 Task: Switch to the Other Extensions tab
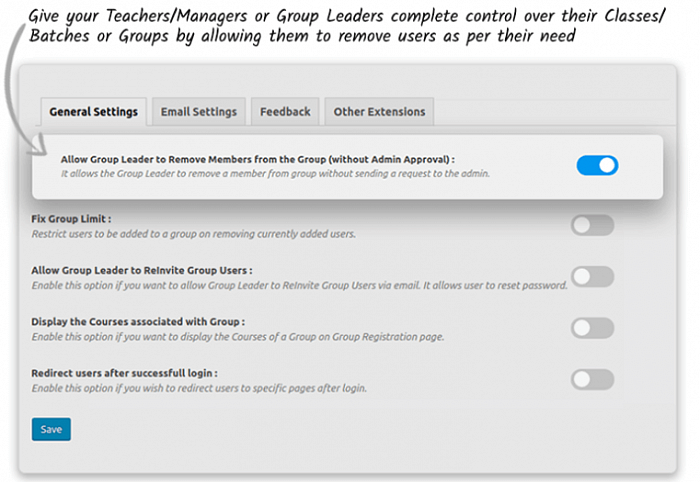pos(379,112)
